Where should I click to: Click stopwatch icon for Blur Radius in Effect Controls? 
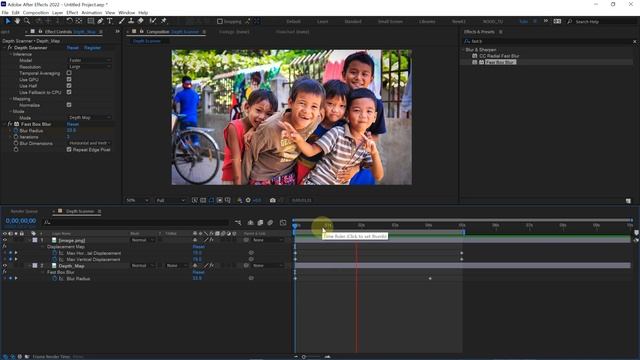pyautogui.click(x=16, y=131)
